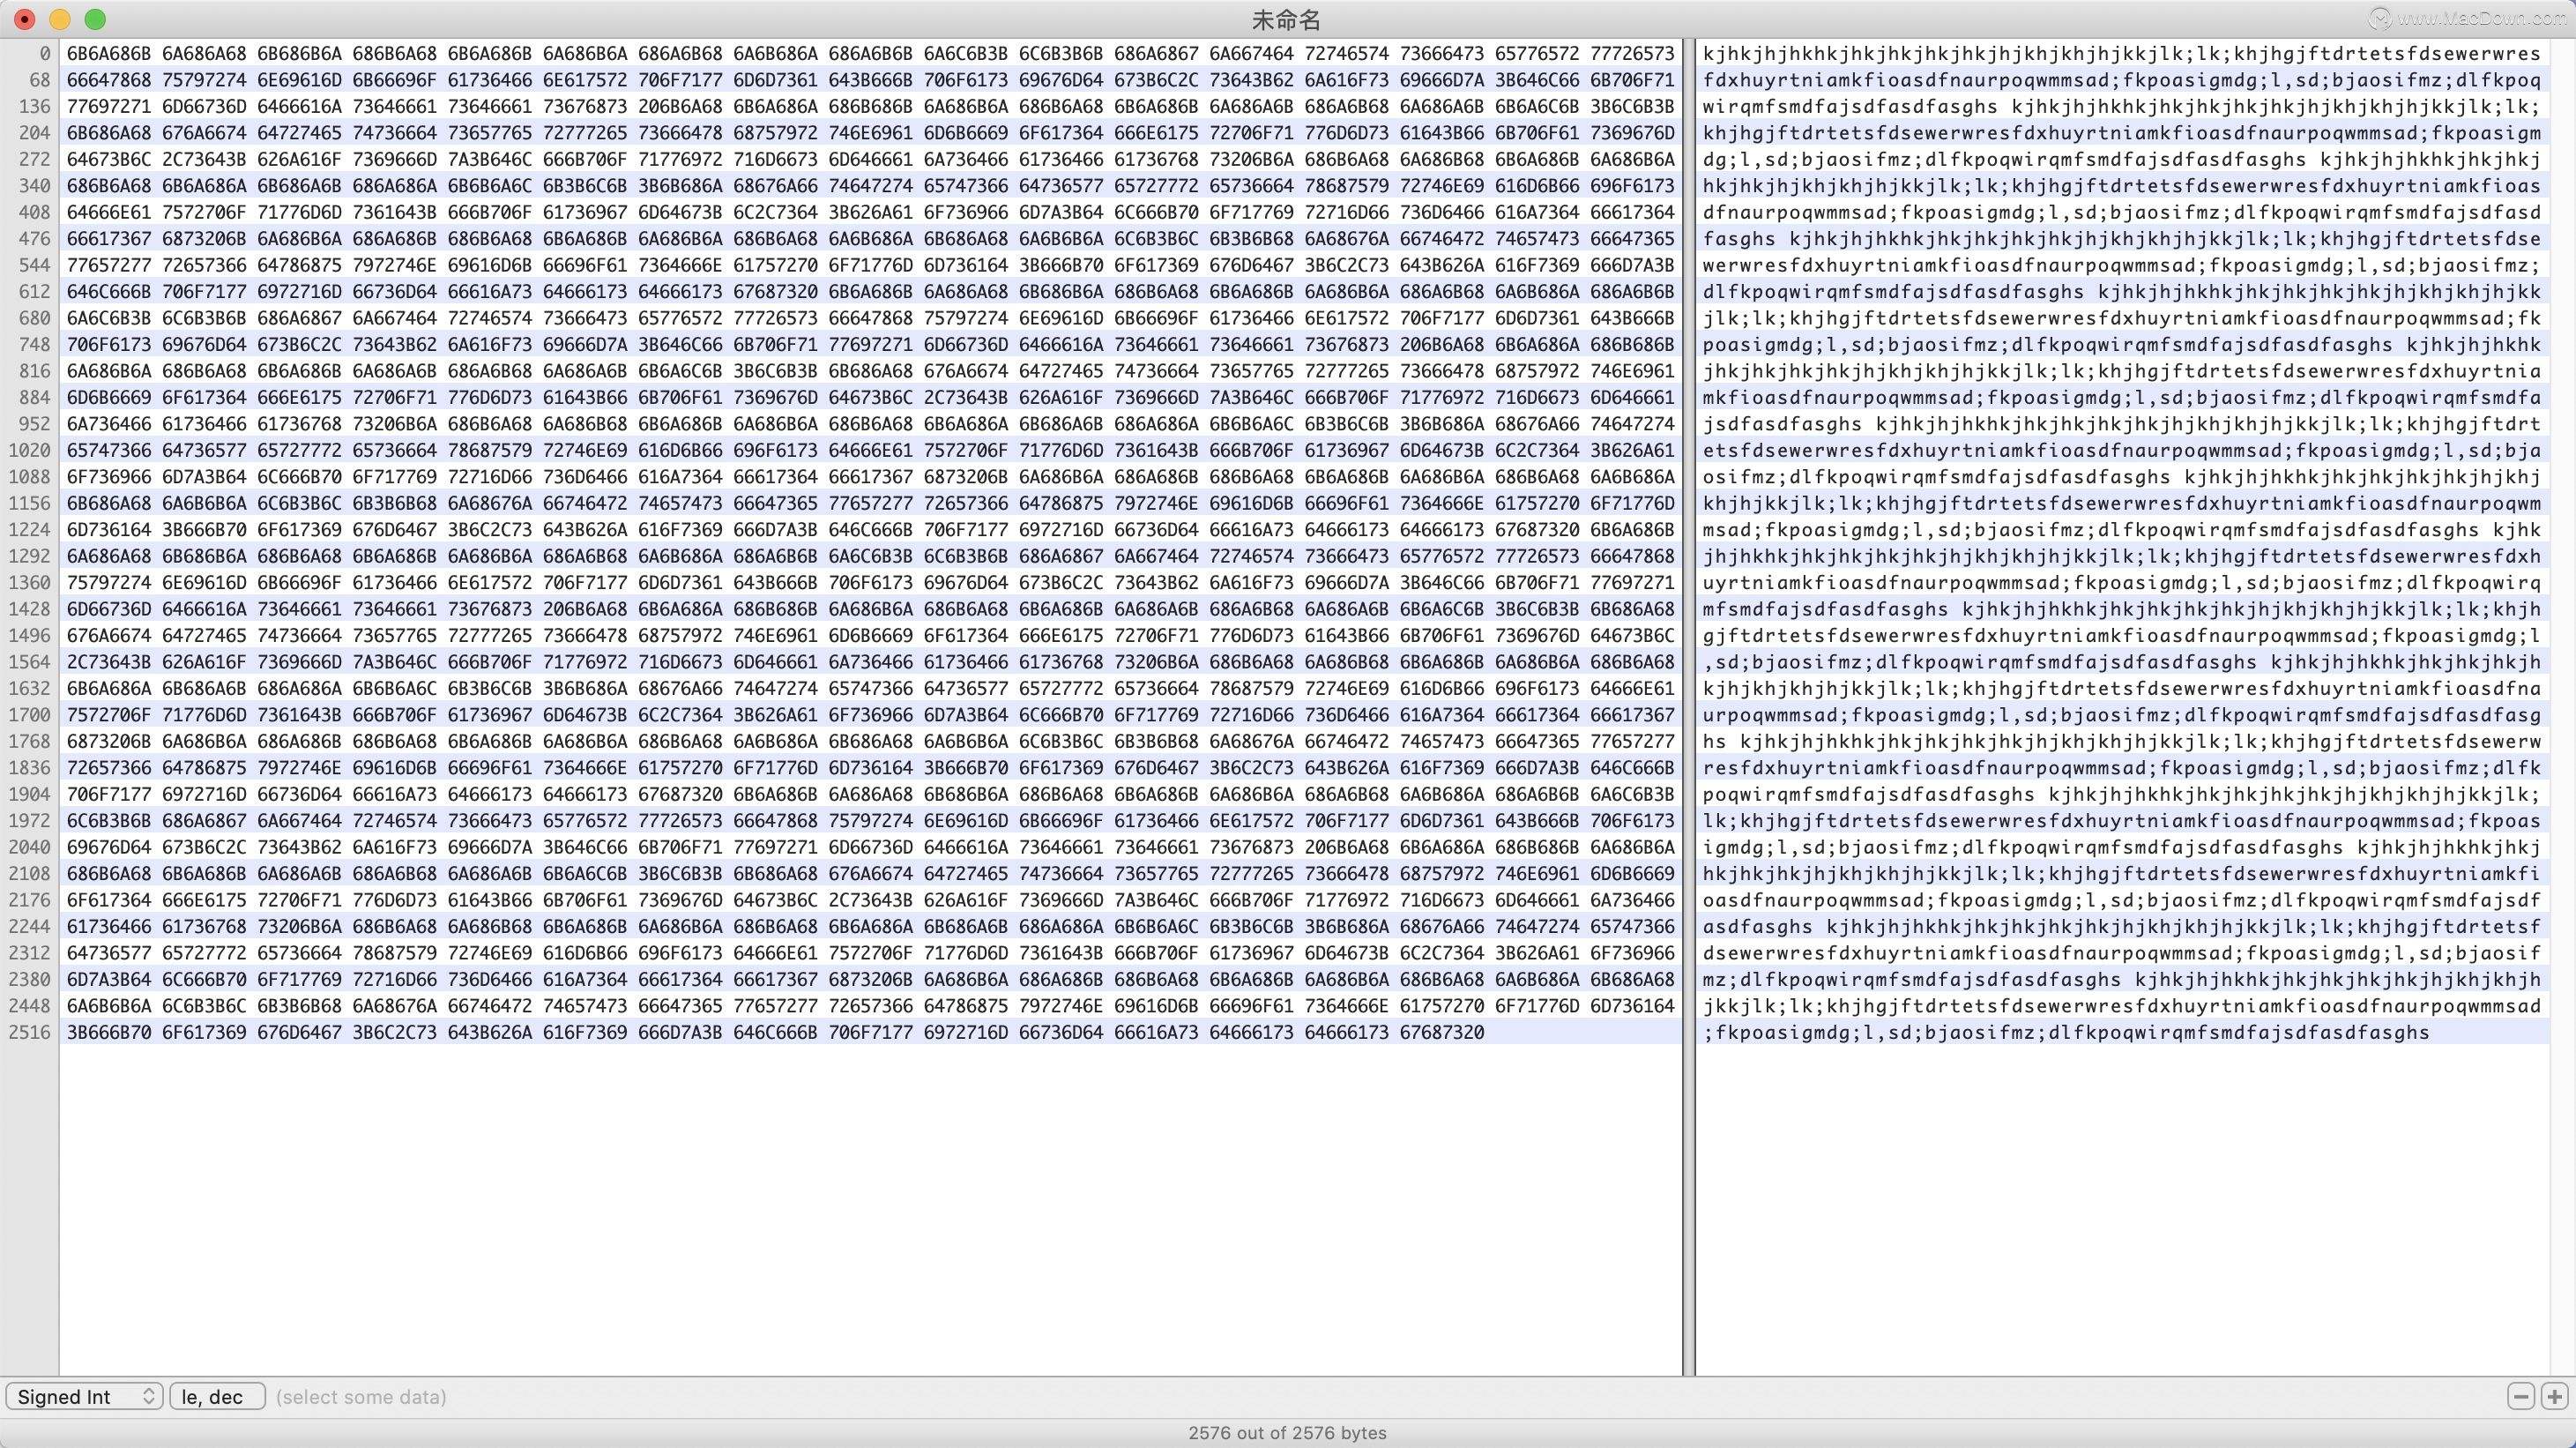This screenshot has width=2576, height=1448.
Task: Click last hex group 67687320 on line 2516
Action: pyautogui.click(x=1442, y=1032)
